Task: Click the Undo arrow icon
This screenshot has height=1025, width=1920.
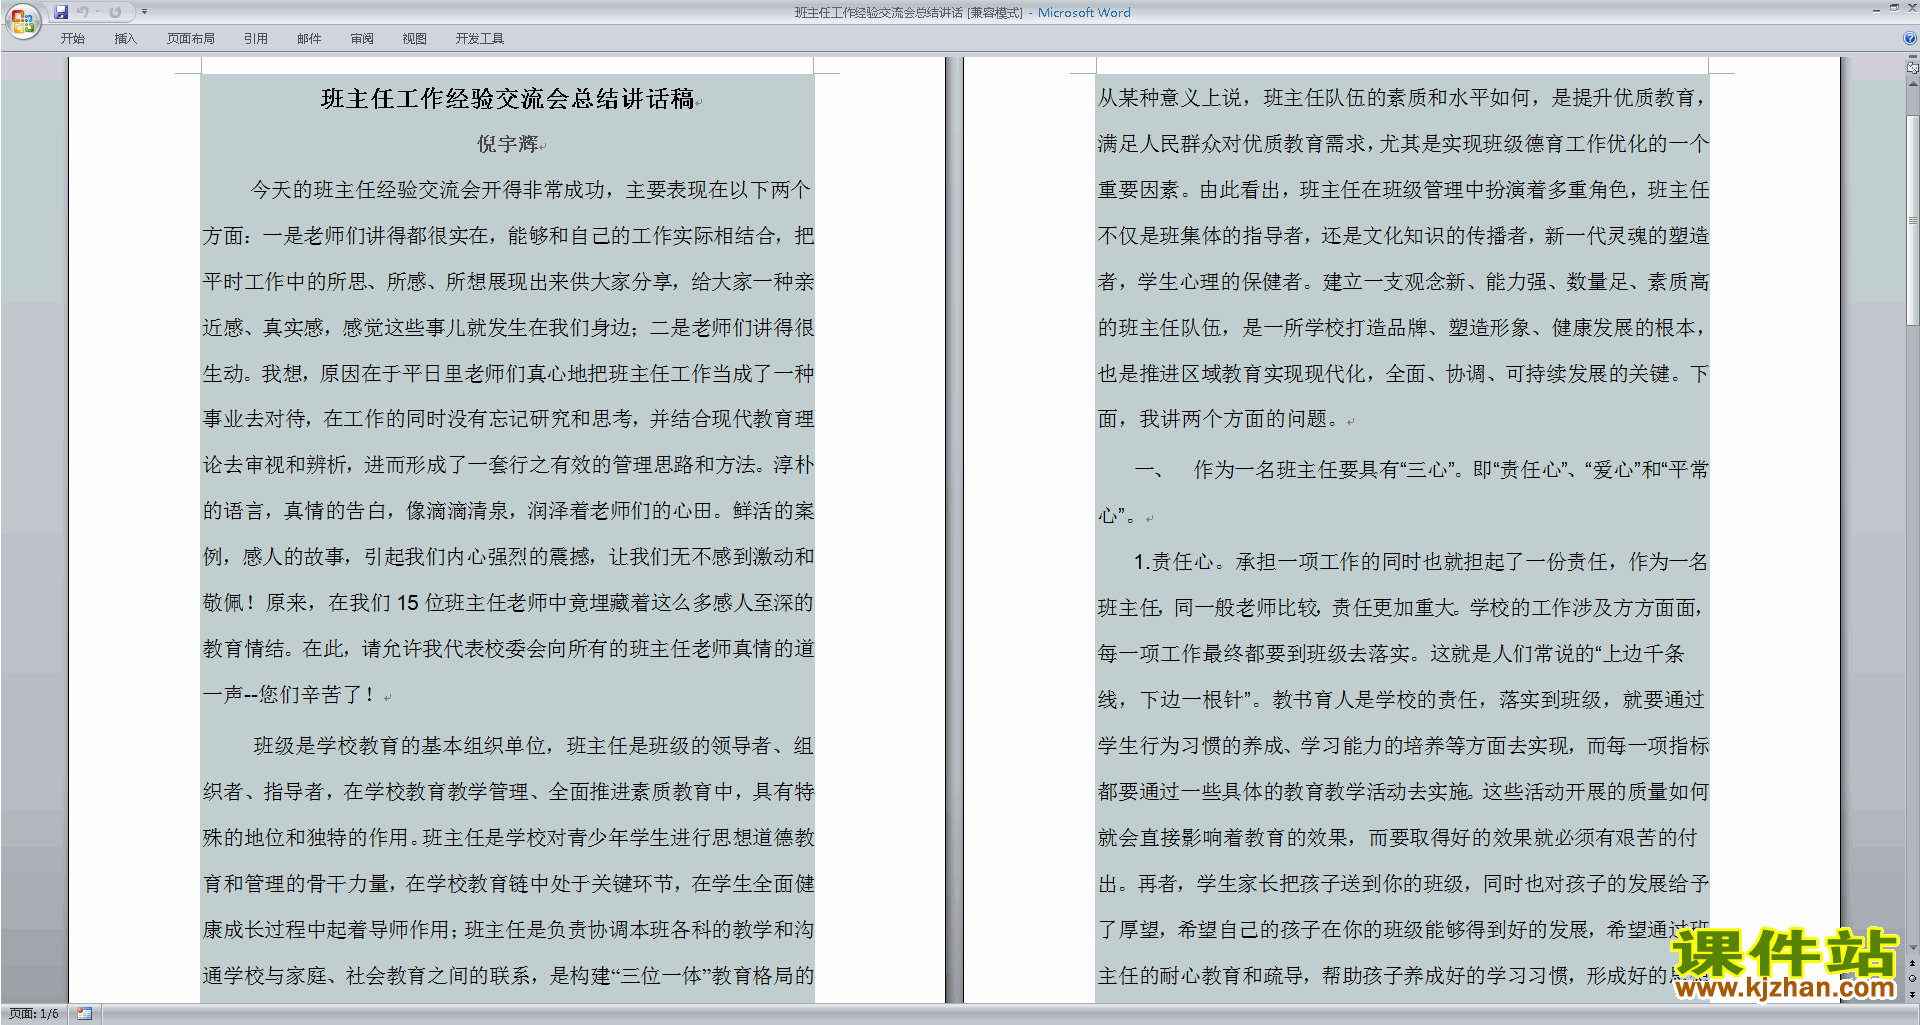Action: (82, 12)
